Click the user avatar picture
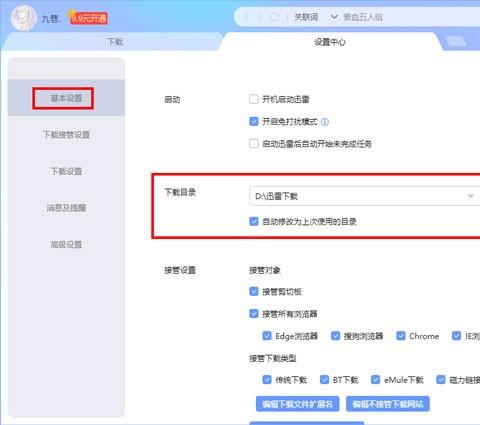Image resolution: width=480 pixels, height=425 pixels. tap(23, 17)
